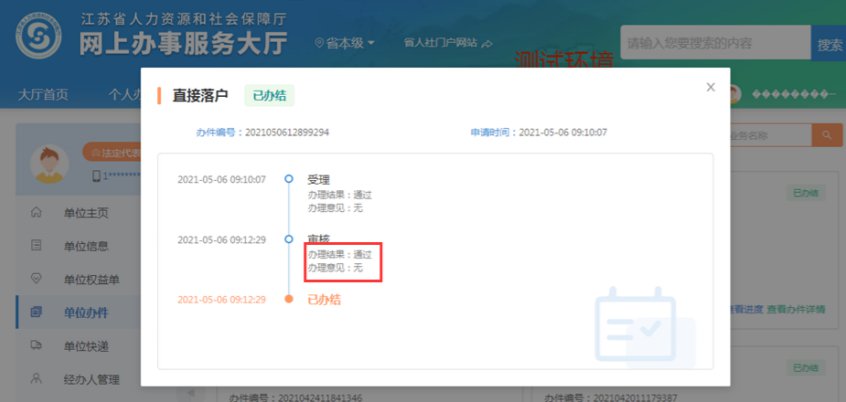The image size is (846, 402).
Task: Open 单位快递 in sidebar
Action: [x=86, y=346]
